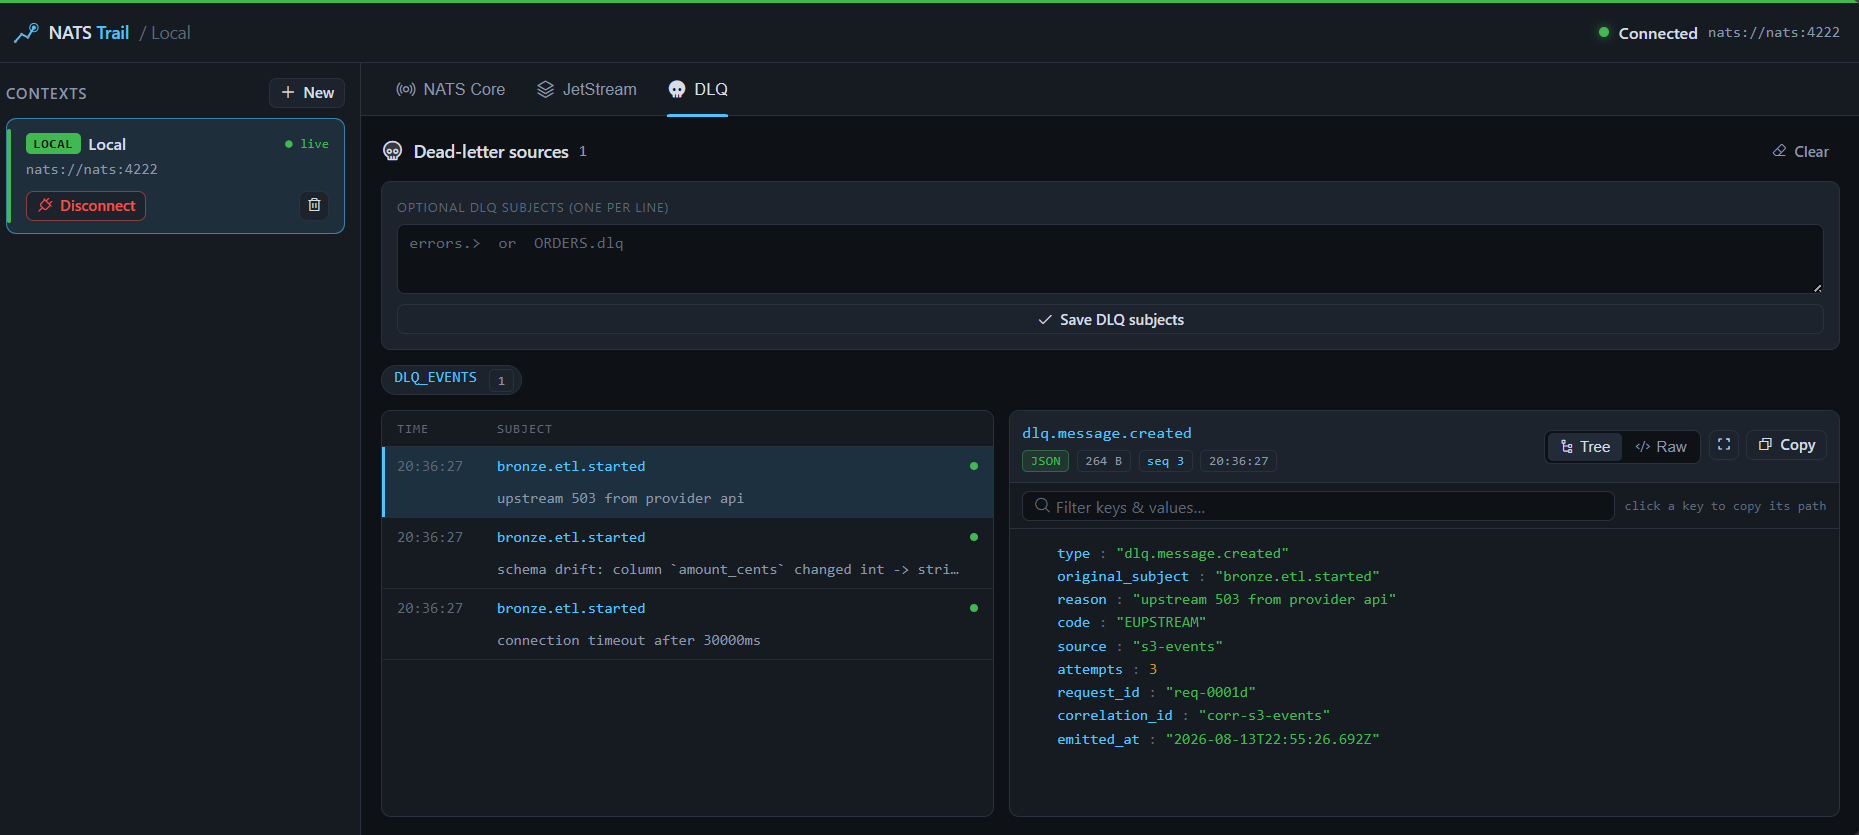Disconnect from the Local context
1859x835 pixels.
(86, 206)
